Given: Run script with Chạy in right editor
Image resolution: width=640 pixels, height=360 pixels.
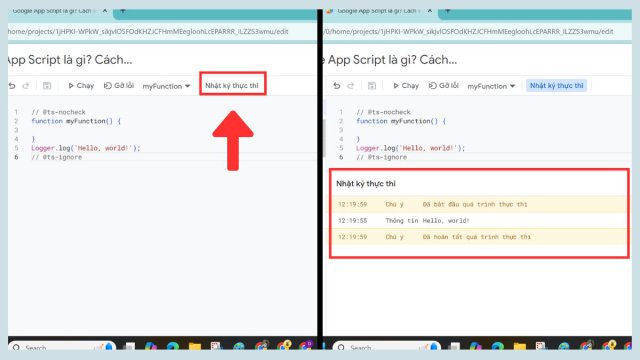Looking at the screenshot, I should pyautogui.click(x=406, y=86).
